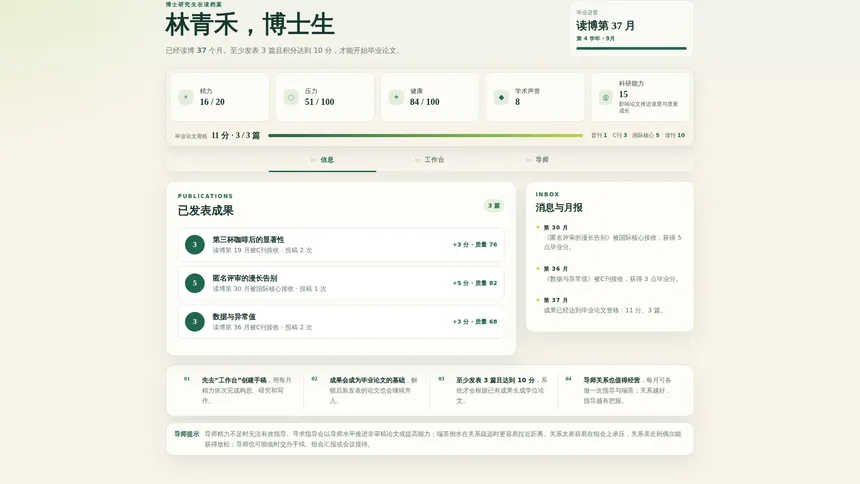
Task: Select the 学术声誉 8 stat card
Action: (535, 97)
